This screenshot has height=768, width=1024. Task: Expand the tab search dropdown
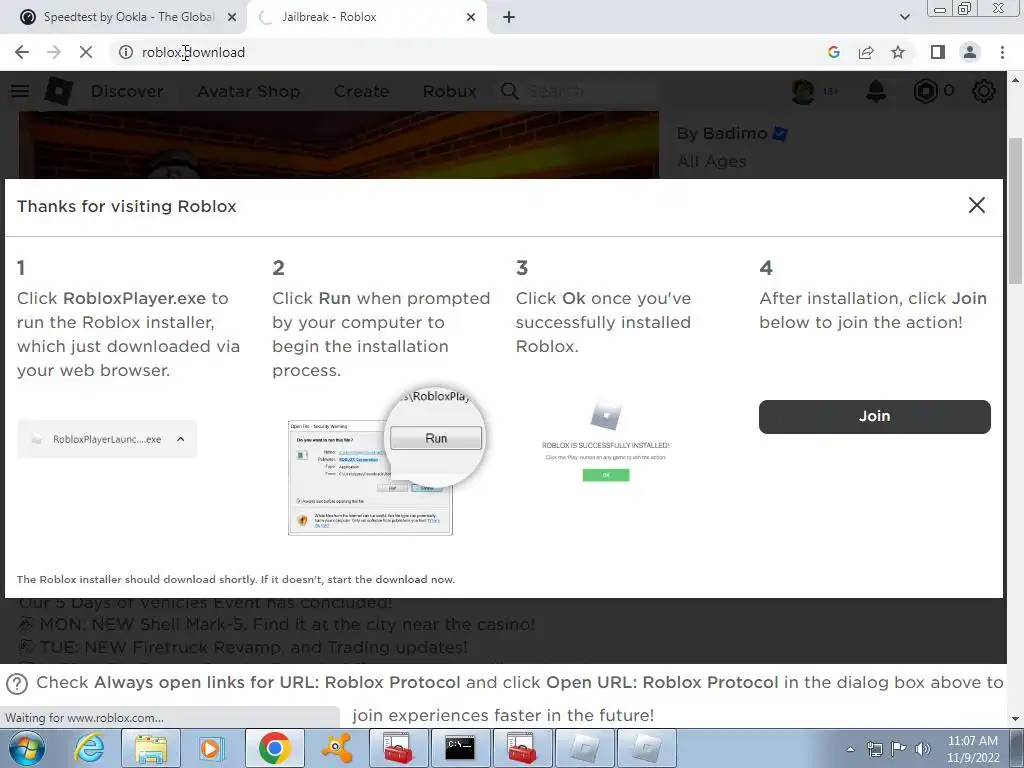pyautogui.click(x=904, y=17)
